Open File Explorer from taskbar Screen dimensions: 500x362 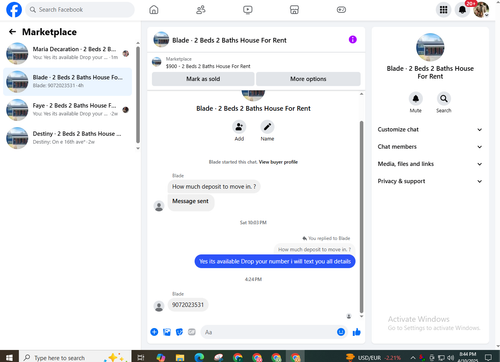pyautogui.click(x=180, y=358)
